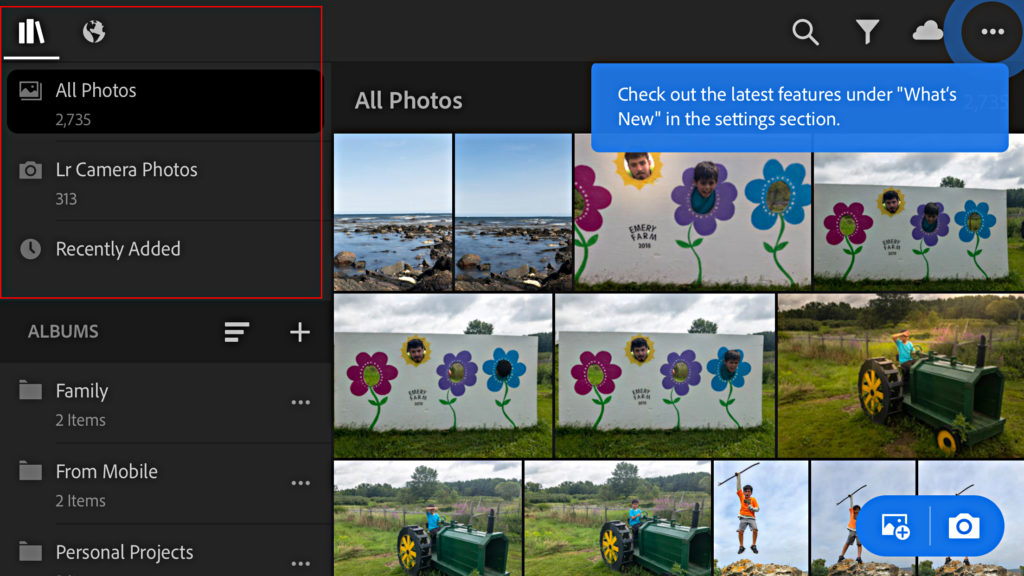Open options for Personal Projects album
Screen dimensions: 1024x576
click(300, 555)
